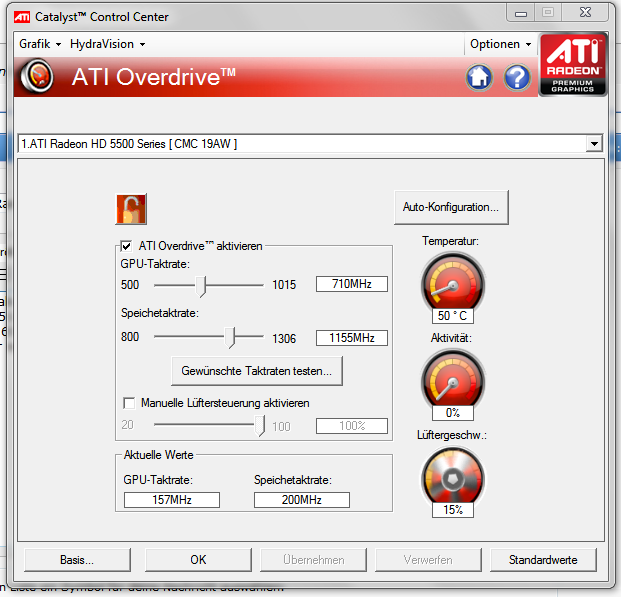
Task: Click the ATI title bar application icon
Action: [x=22, y=17]
